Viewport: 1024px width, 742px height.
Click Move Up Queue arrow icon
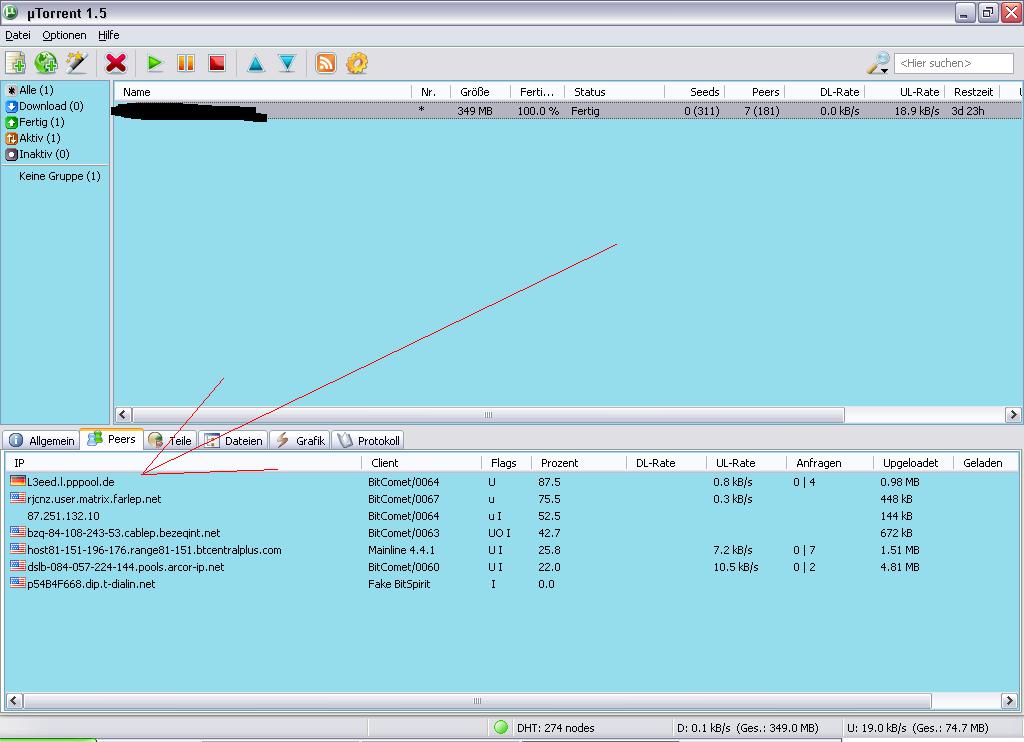coord(256,63)
